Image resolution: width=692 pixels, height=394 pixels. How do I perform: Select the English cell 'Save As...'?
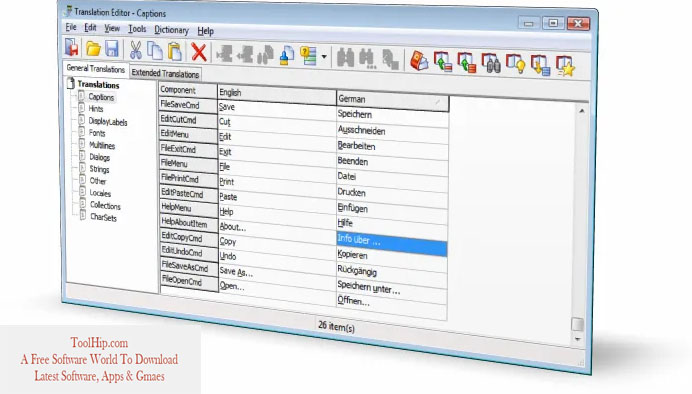click(277, 275)
